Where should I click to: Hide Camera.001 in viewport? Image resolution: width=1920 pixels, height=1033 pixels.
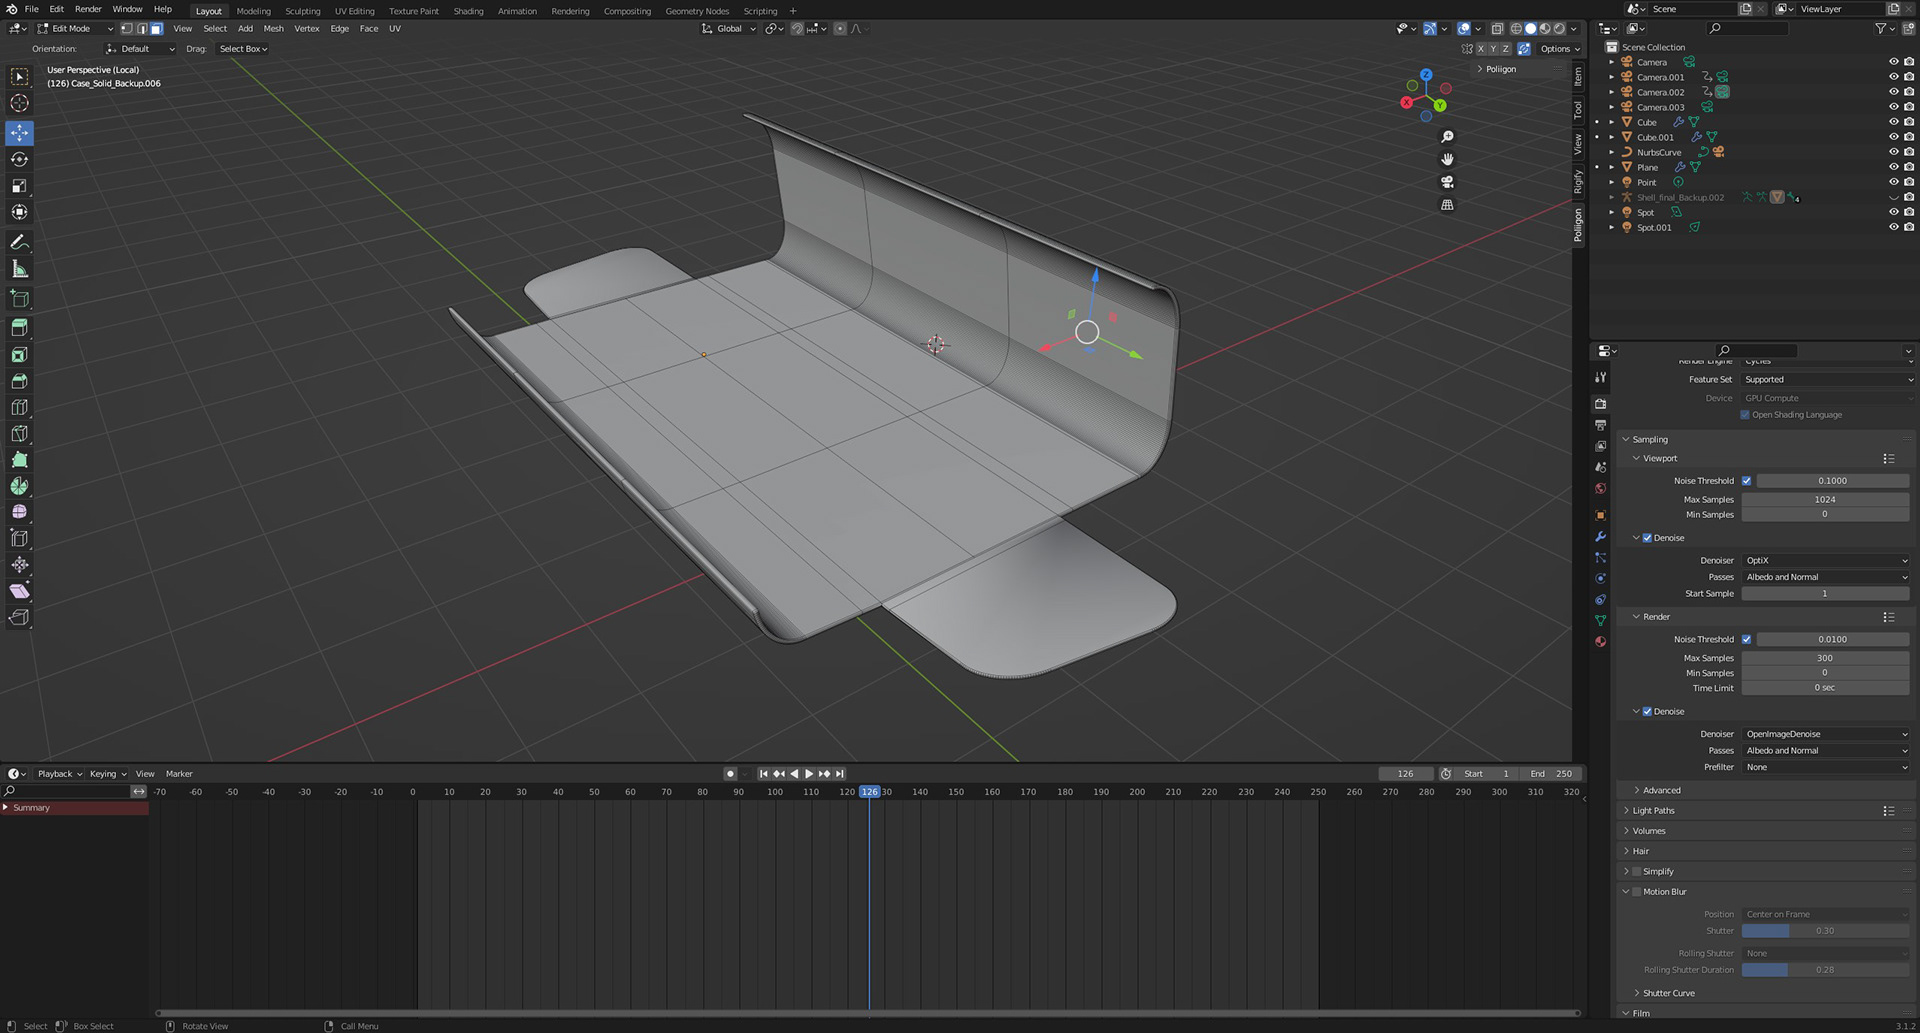(1893, 77)
